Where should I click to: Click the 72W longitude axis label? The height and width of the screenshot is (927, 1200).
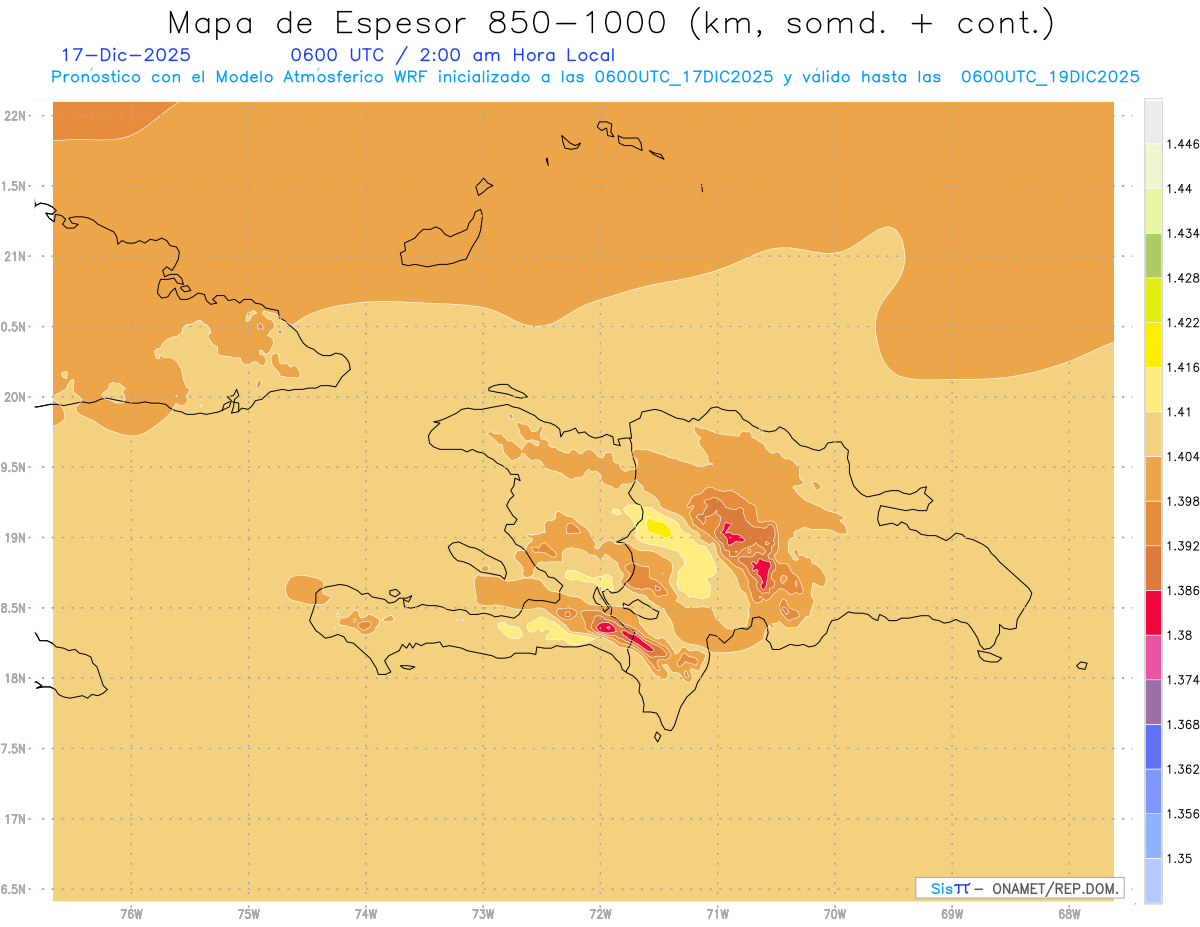[x=600, y=914]
